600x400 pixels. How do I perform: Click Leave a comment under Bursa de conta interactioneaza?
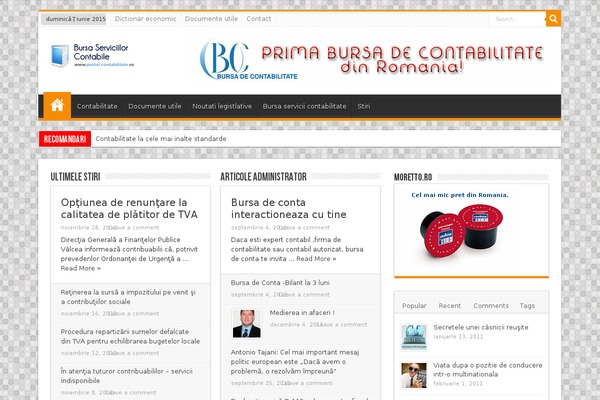point(306,228)
